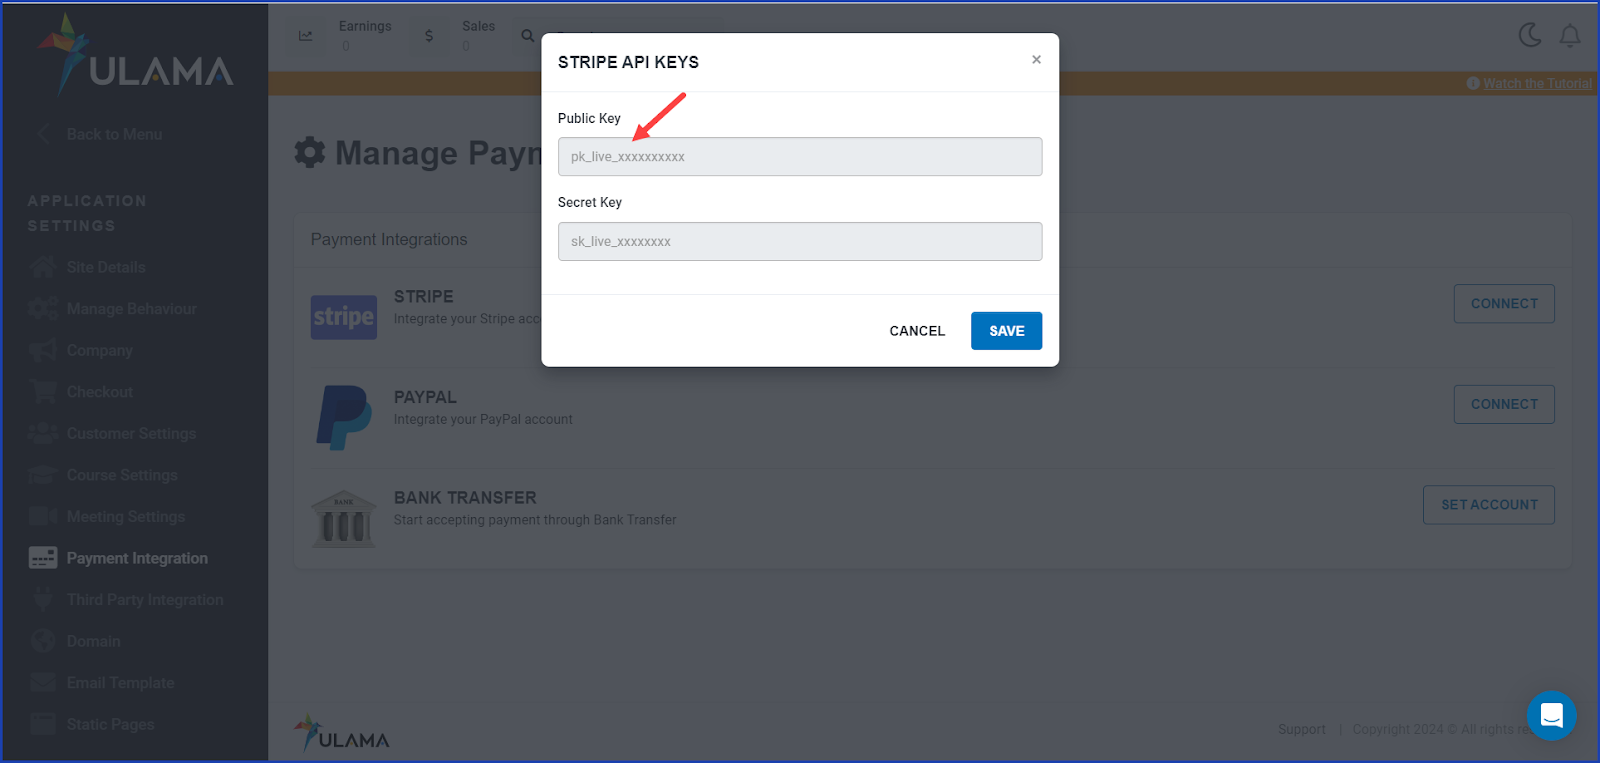Save the Stripe API keys
1600x763 pixels.
click(1006, 331)
